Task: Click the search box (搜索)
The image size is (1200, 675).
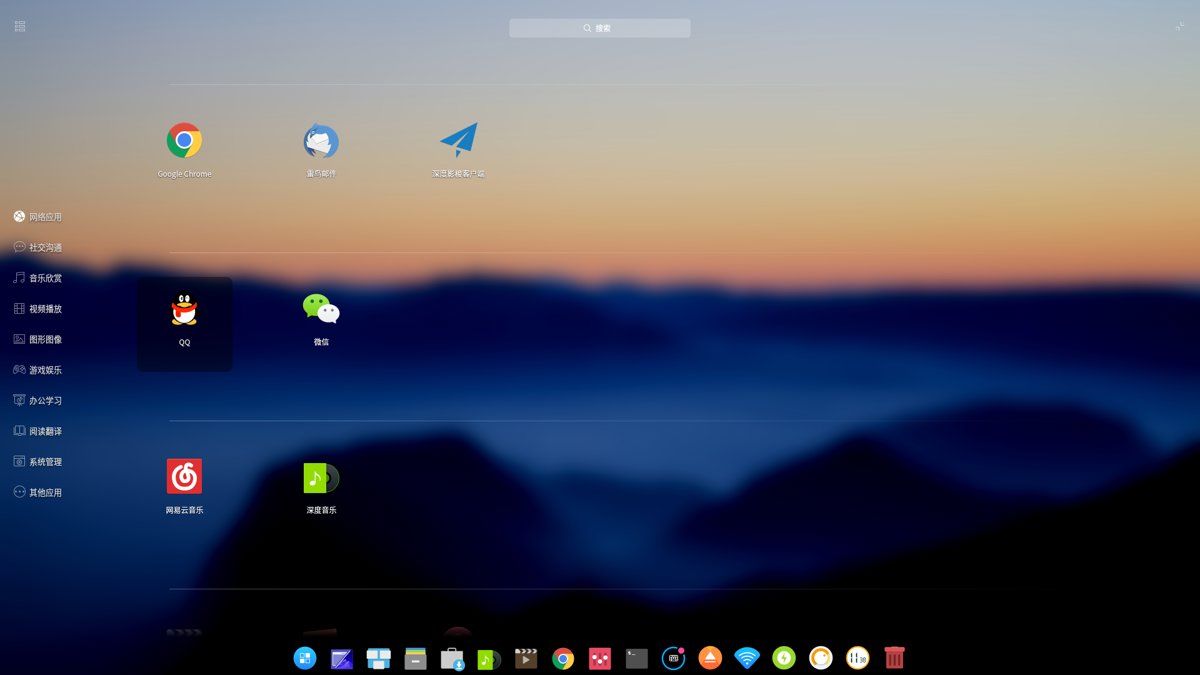Action: [599, 28]
